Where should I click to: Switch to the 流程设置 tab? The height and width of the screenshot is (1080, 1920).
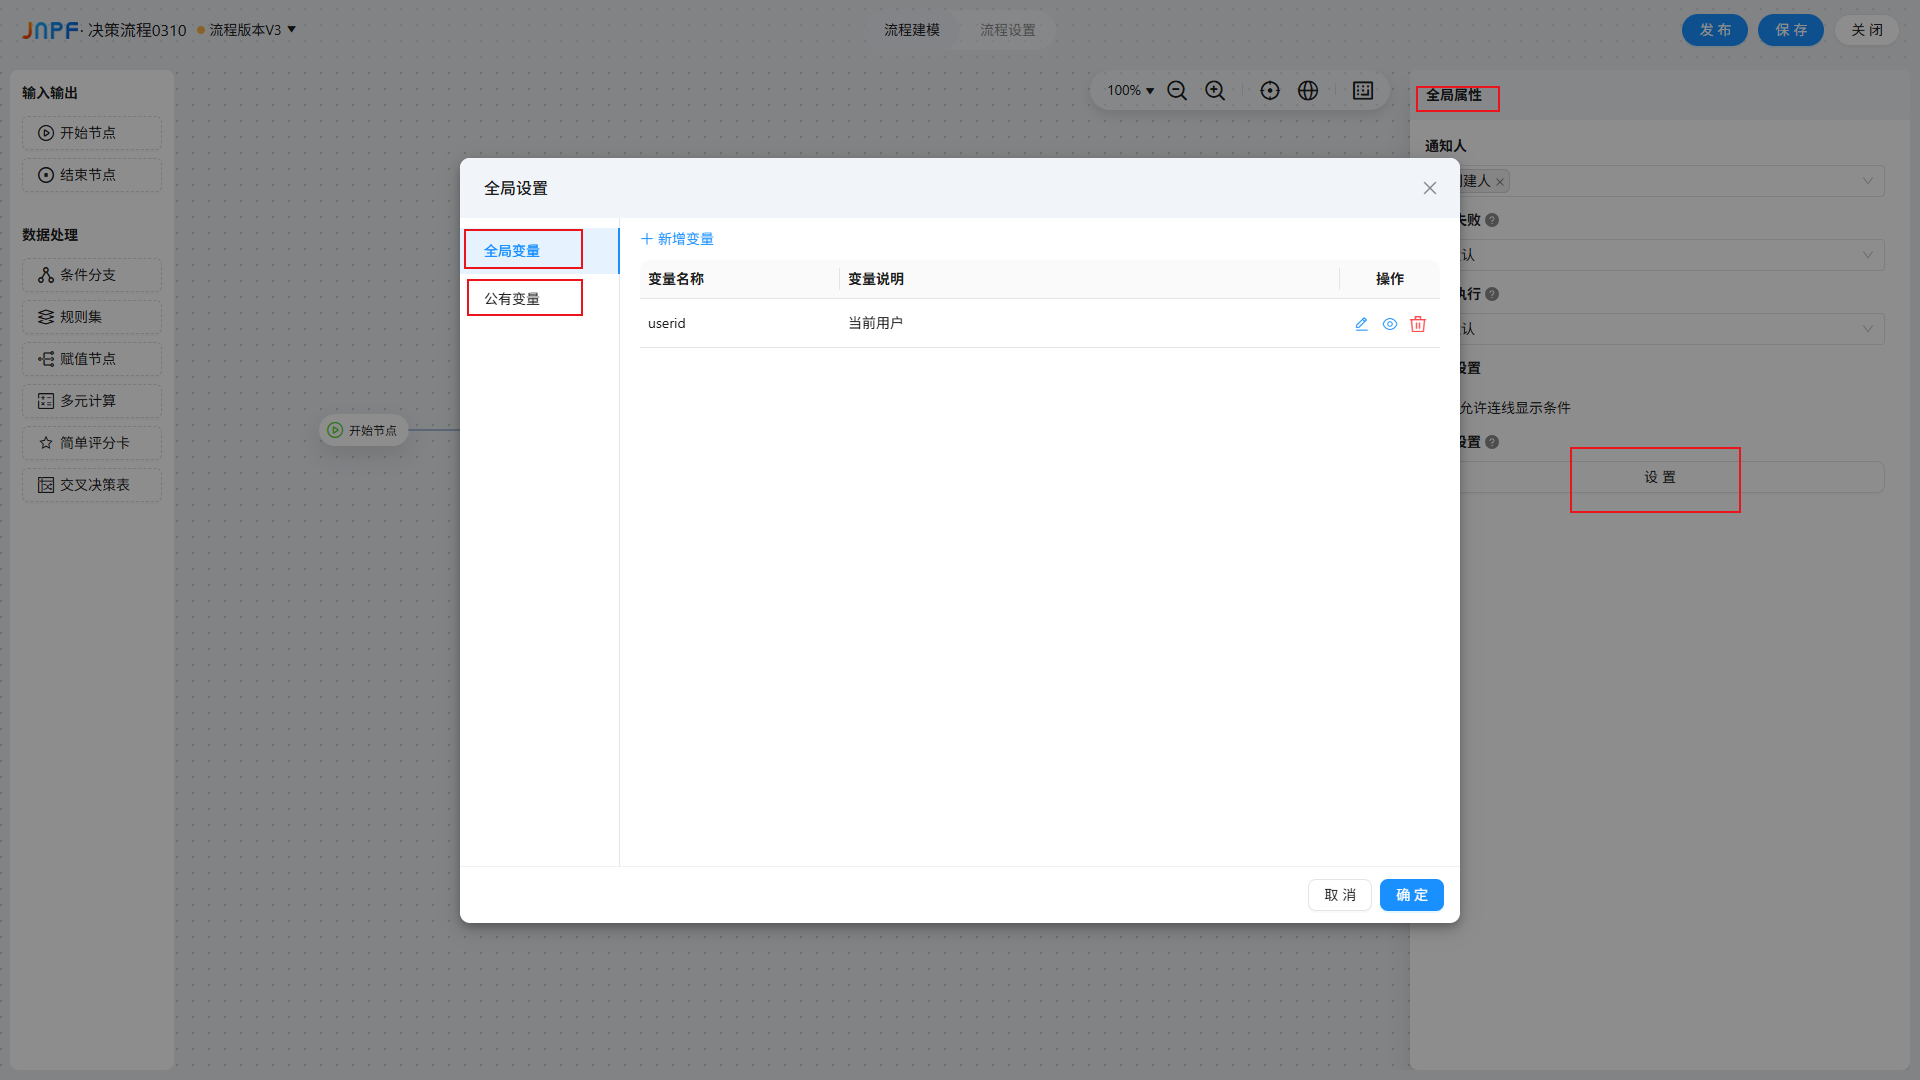click(x=1007, y=30)
